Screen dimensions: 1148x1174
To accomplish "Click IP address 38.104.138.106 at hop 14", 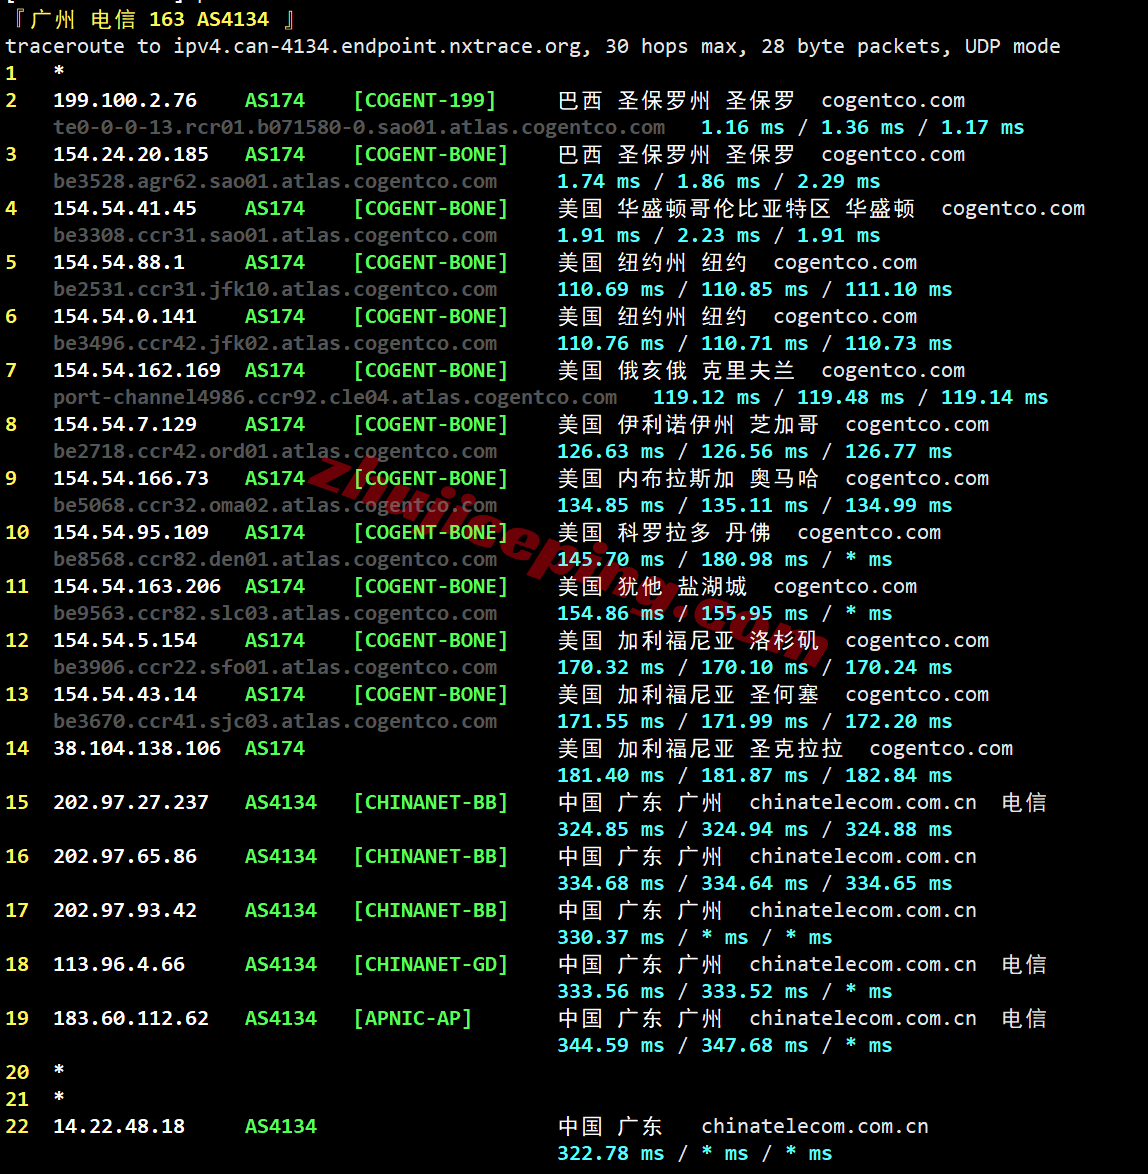I will tap(137, 748).
